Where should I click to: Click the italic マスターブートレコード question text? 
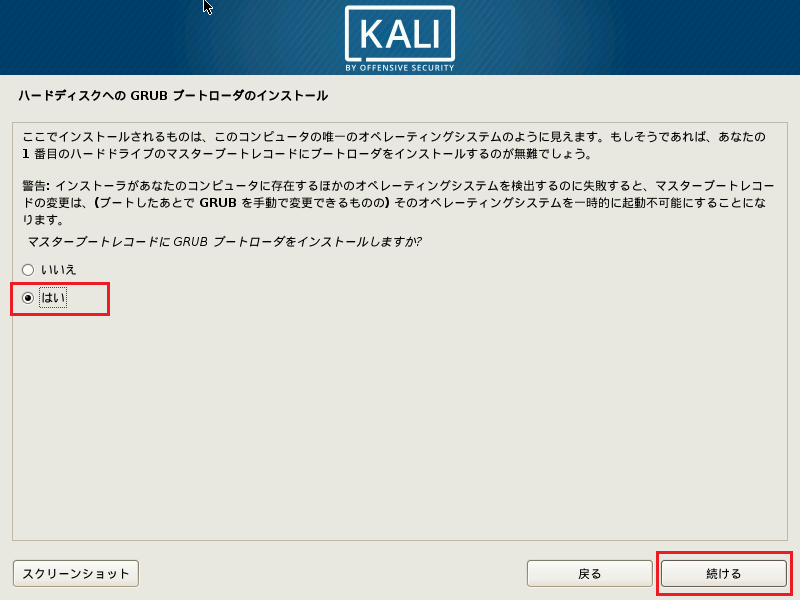(224, 242)
